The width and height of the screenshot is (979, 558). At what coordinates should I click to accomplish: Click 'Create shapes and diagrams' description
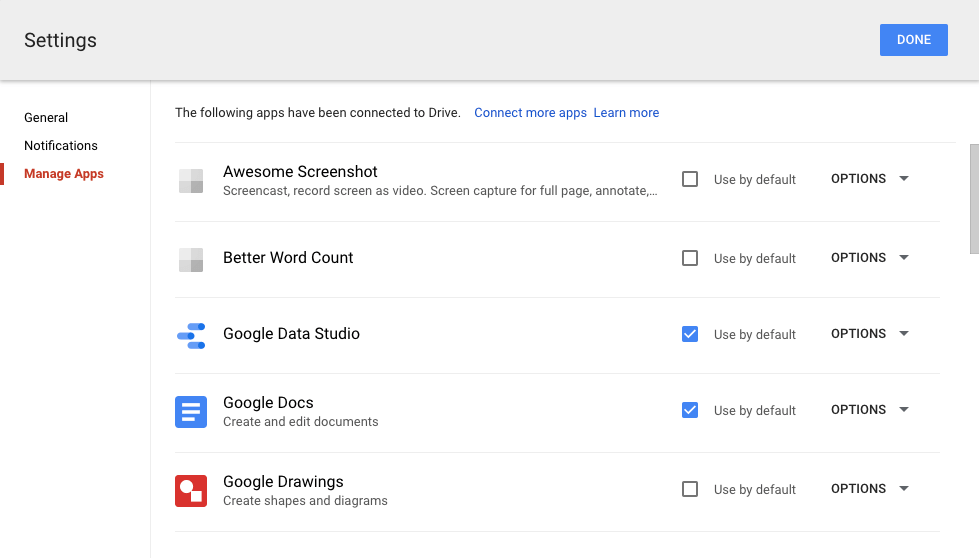[x=305, y=501]
